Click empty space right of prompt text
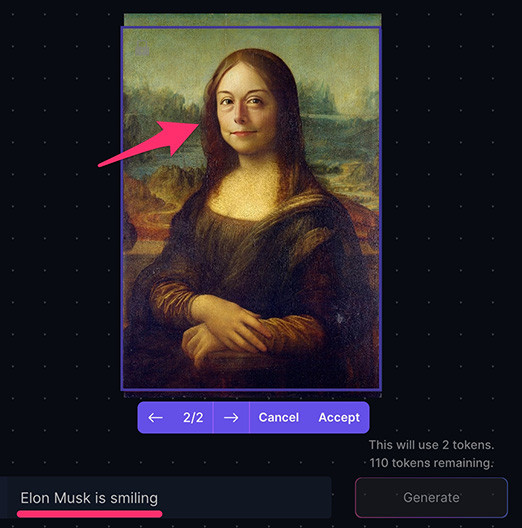 (x=246, y=497)
